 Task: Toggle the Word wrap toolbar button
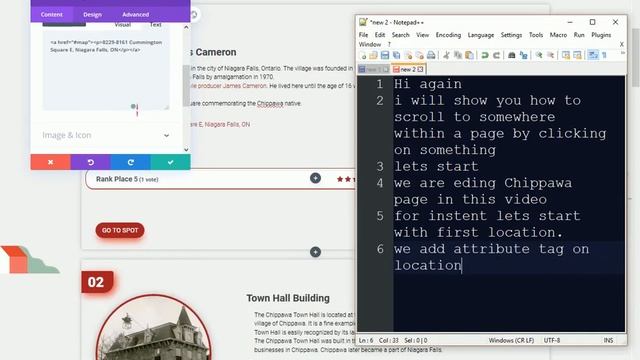coord(593,55)
